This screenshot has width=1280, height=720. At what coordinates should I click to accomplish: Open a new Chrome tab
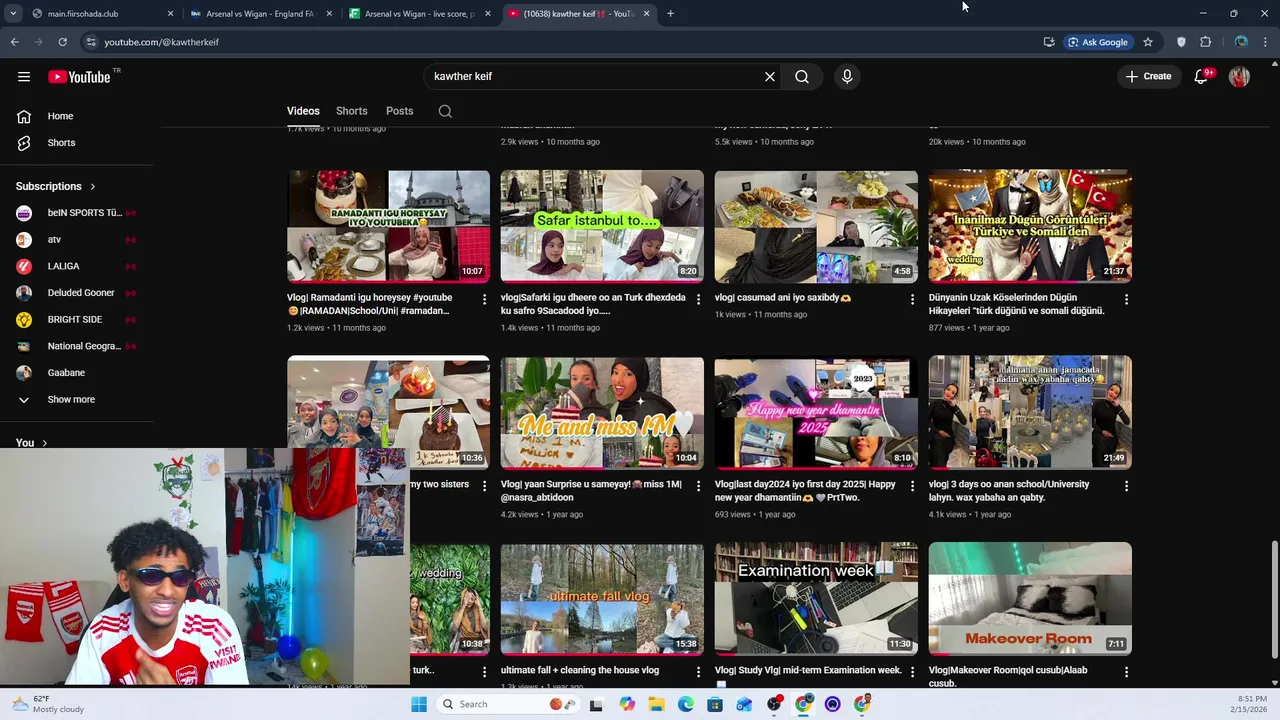(x=670, y=14)
